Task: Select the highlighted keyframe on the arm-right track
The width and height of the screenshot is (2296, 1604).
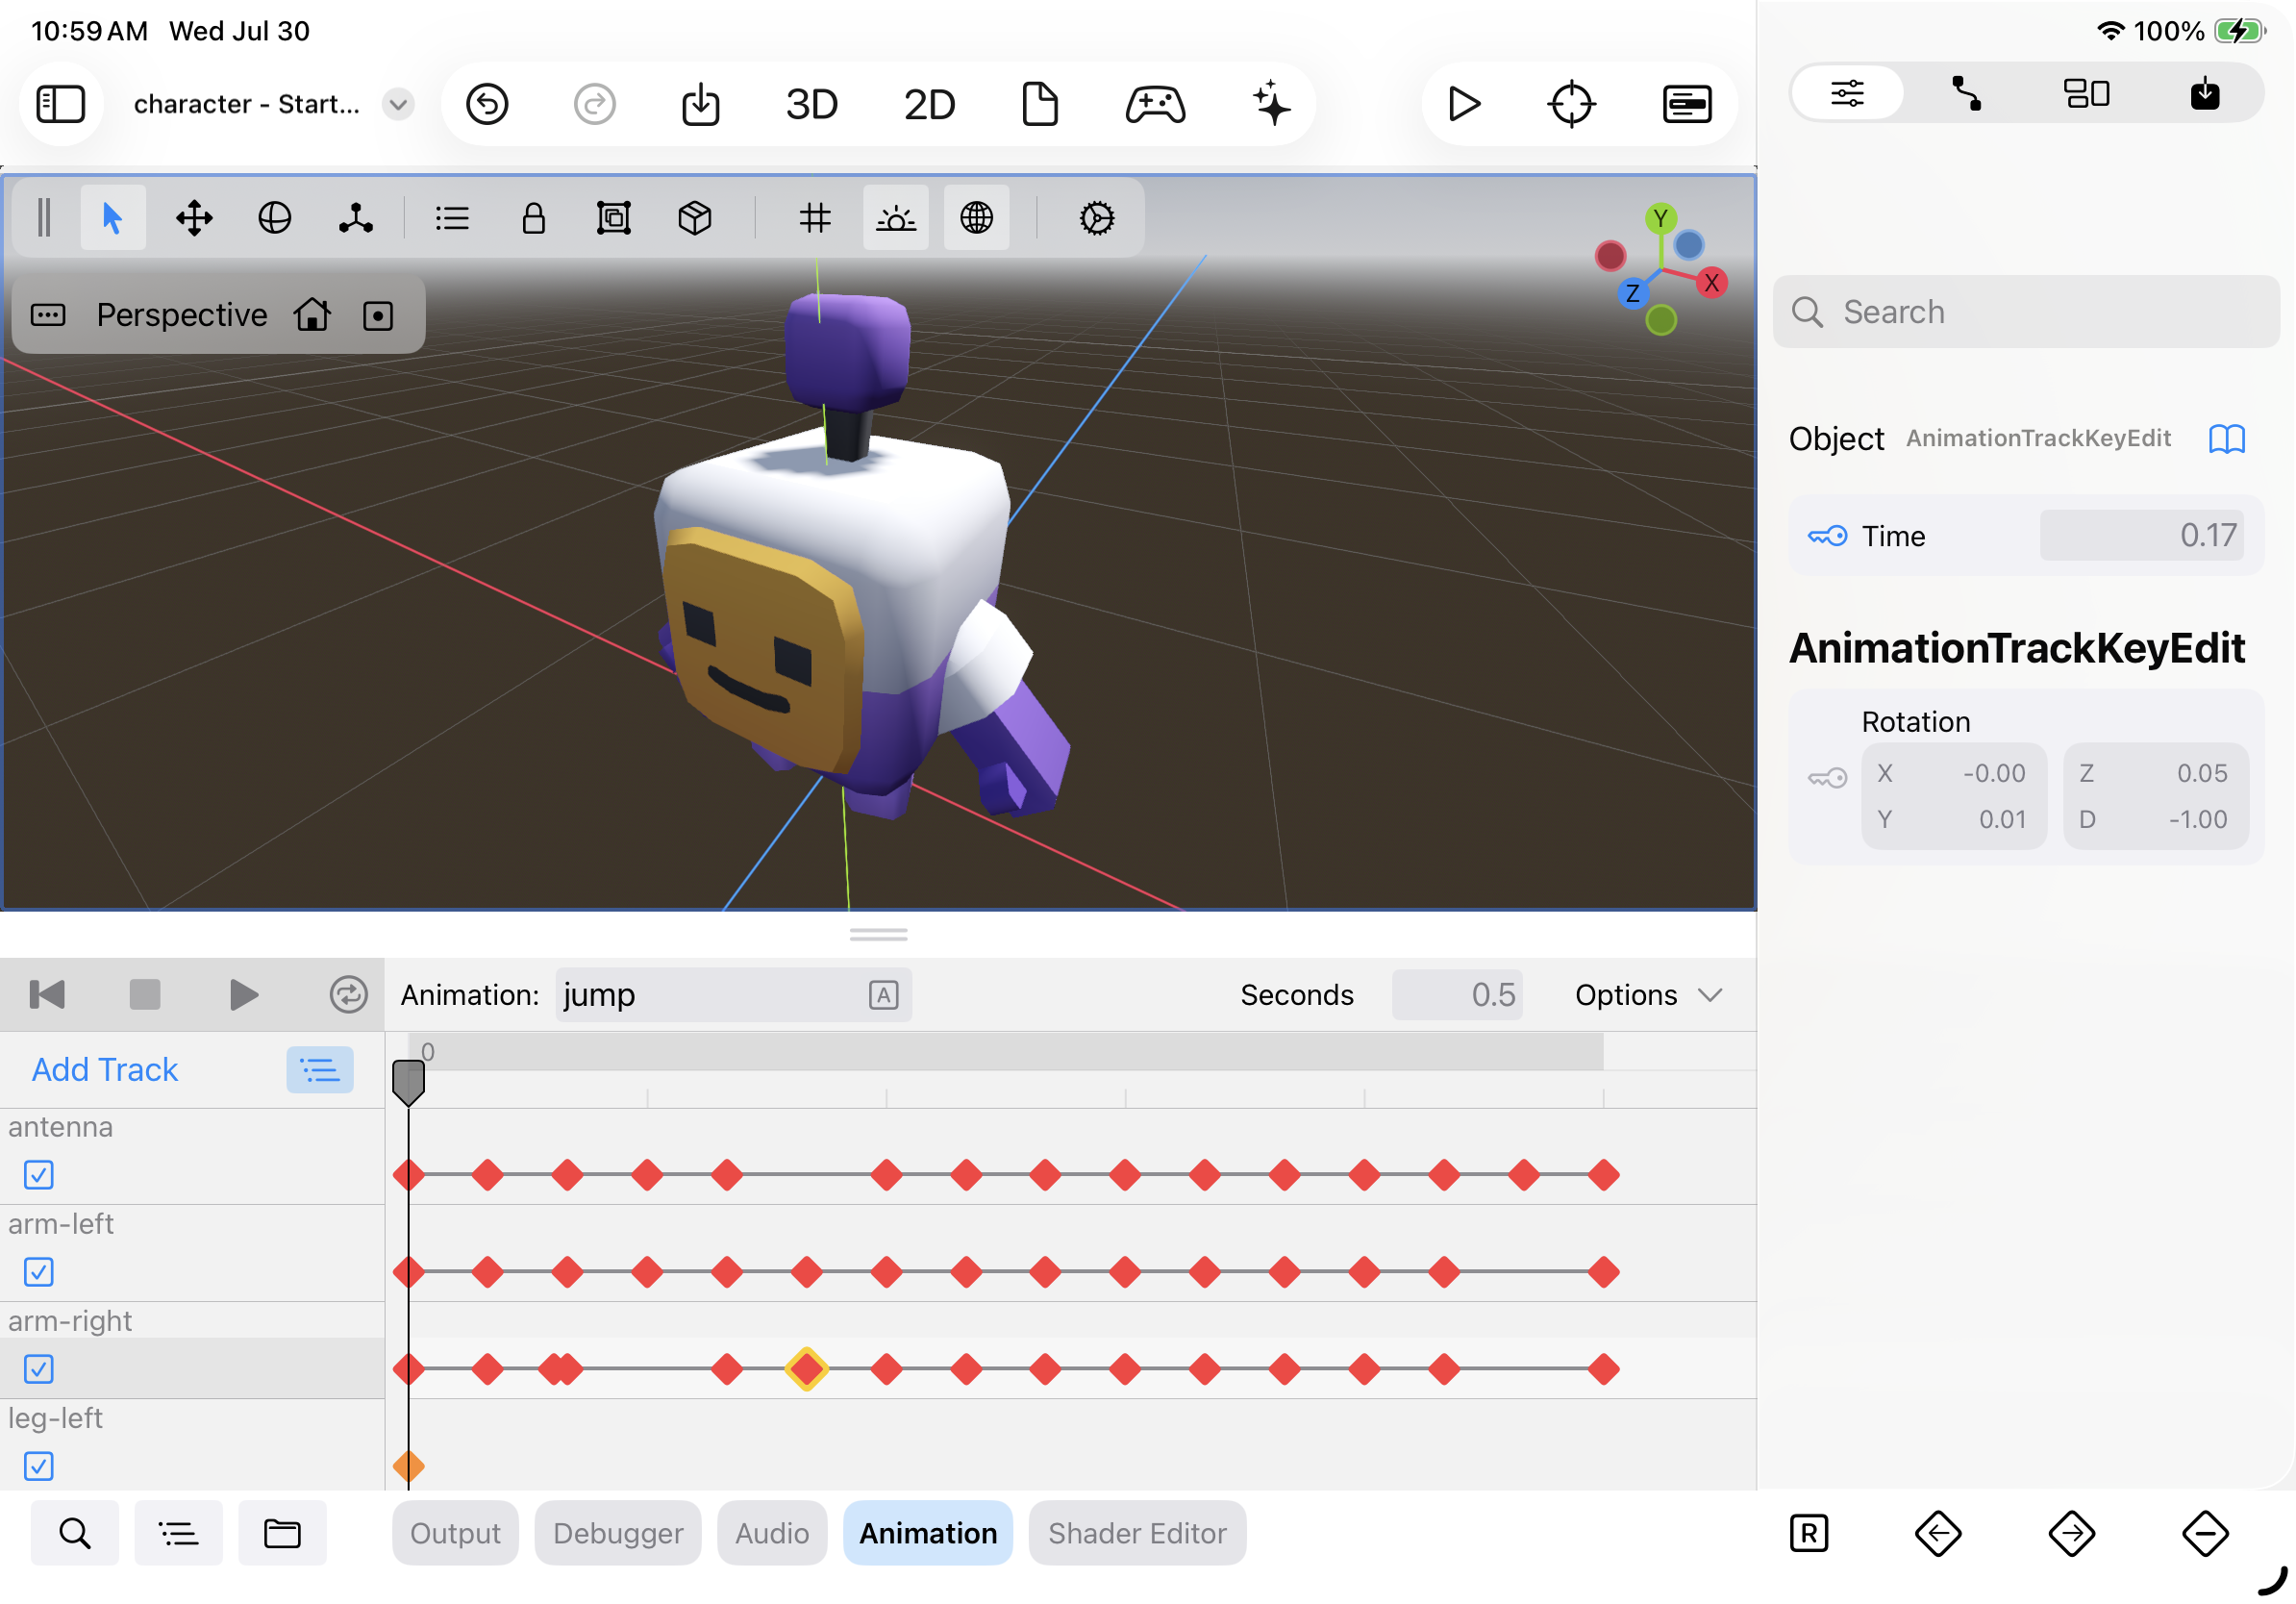Action: click(806, 1369)
